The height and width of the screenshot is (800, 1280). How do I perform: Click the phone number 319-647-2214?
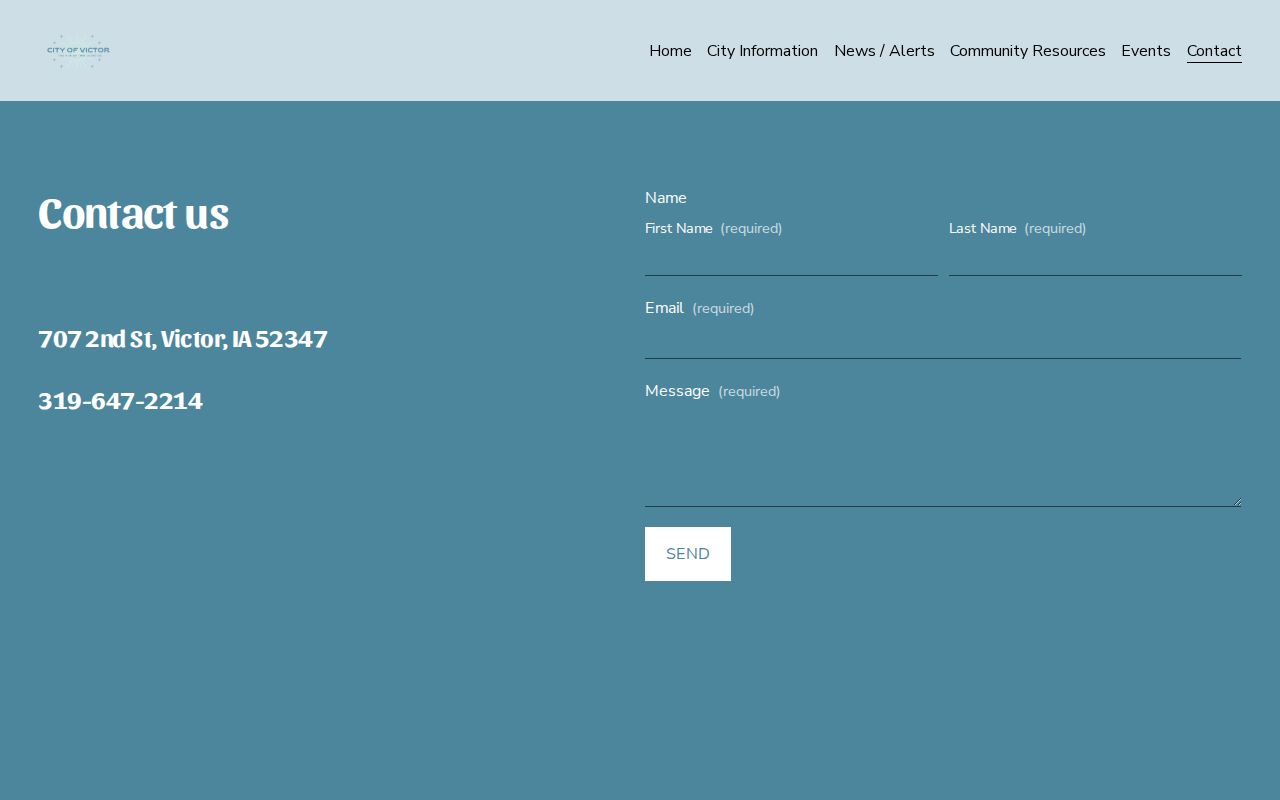[x=120, y=401]
